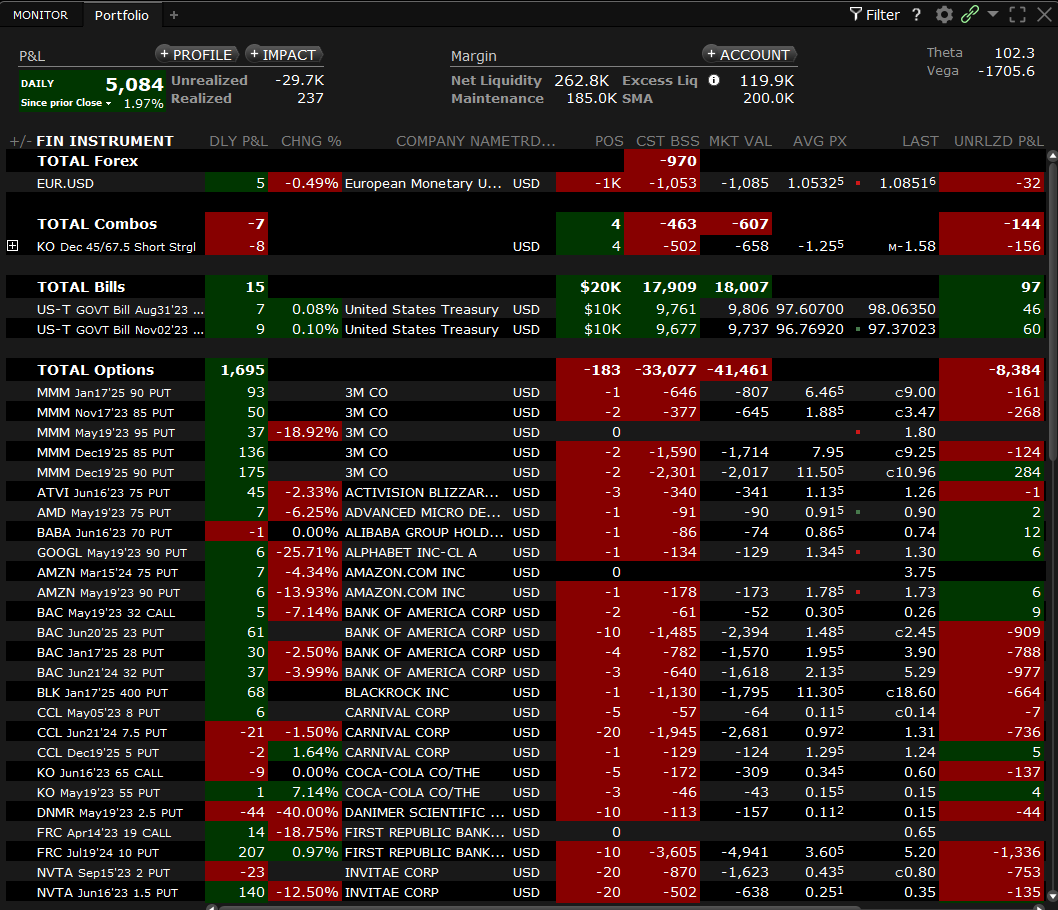The height and width of the screenshot is (910, 1058).
Task: Expand the PROFILE panel button
Action: pyautogui.click(x=196, y=55)
